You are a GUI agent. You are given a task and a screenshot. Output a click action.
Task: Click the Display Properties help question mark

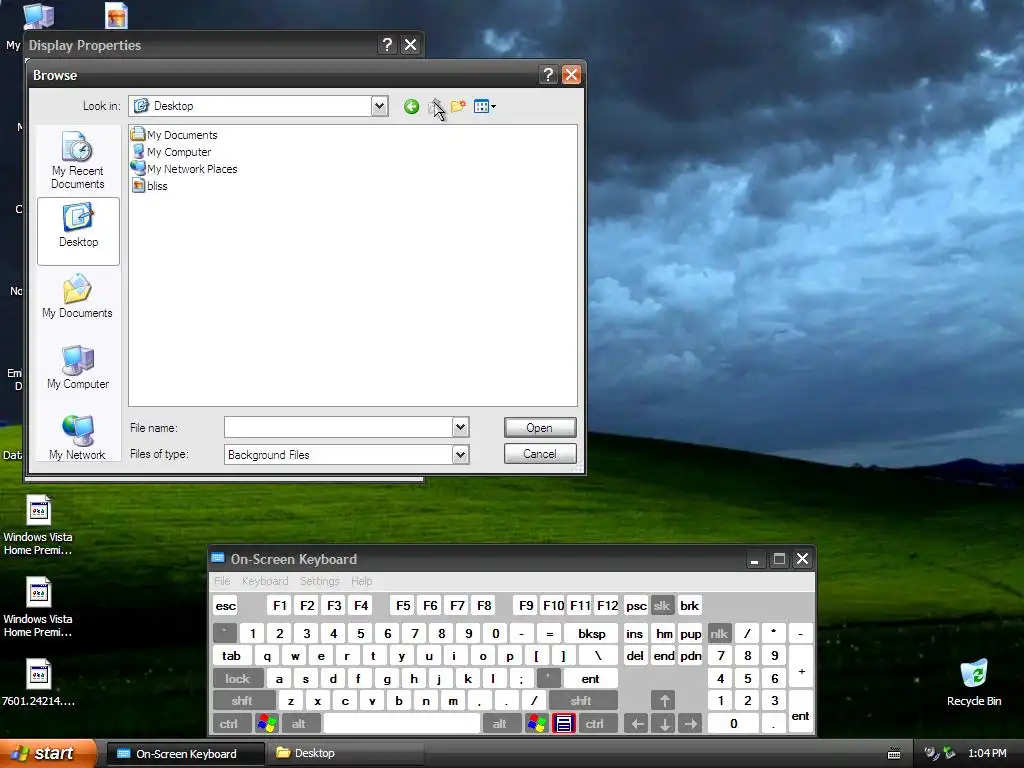[387, 45]
